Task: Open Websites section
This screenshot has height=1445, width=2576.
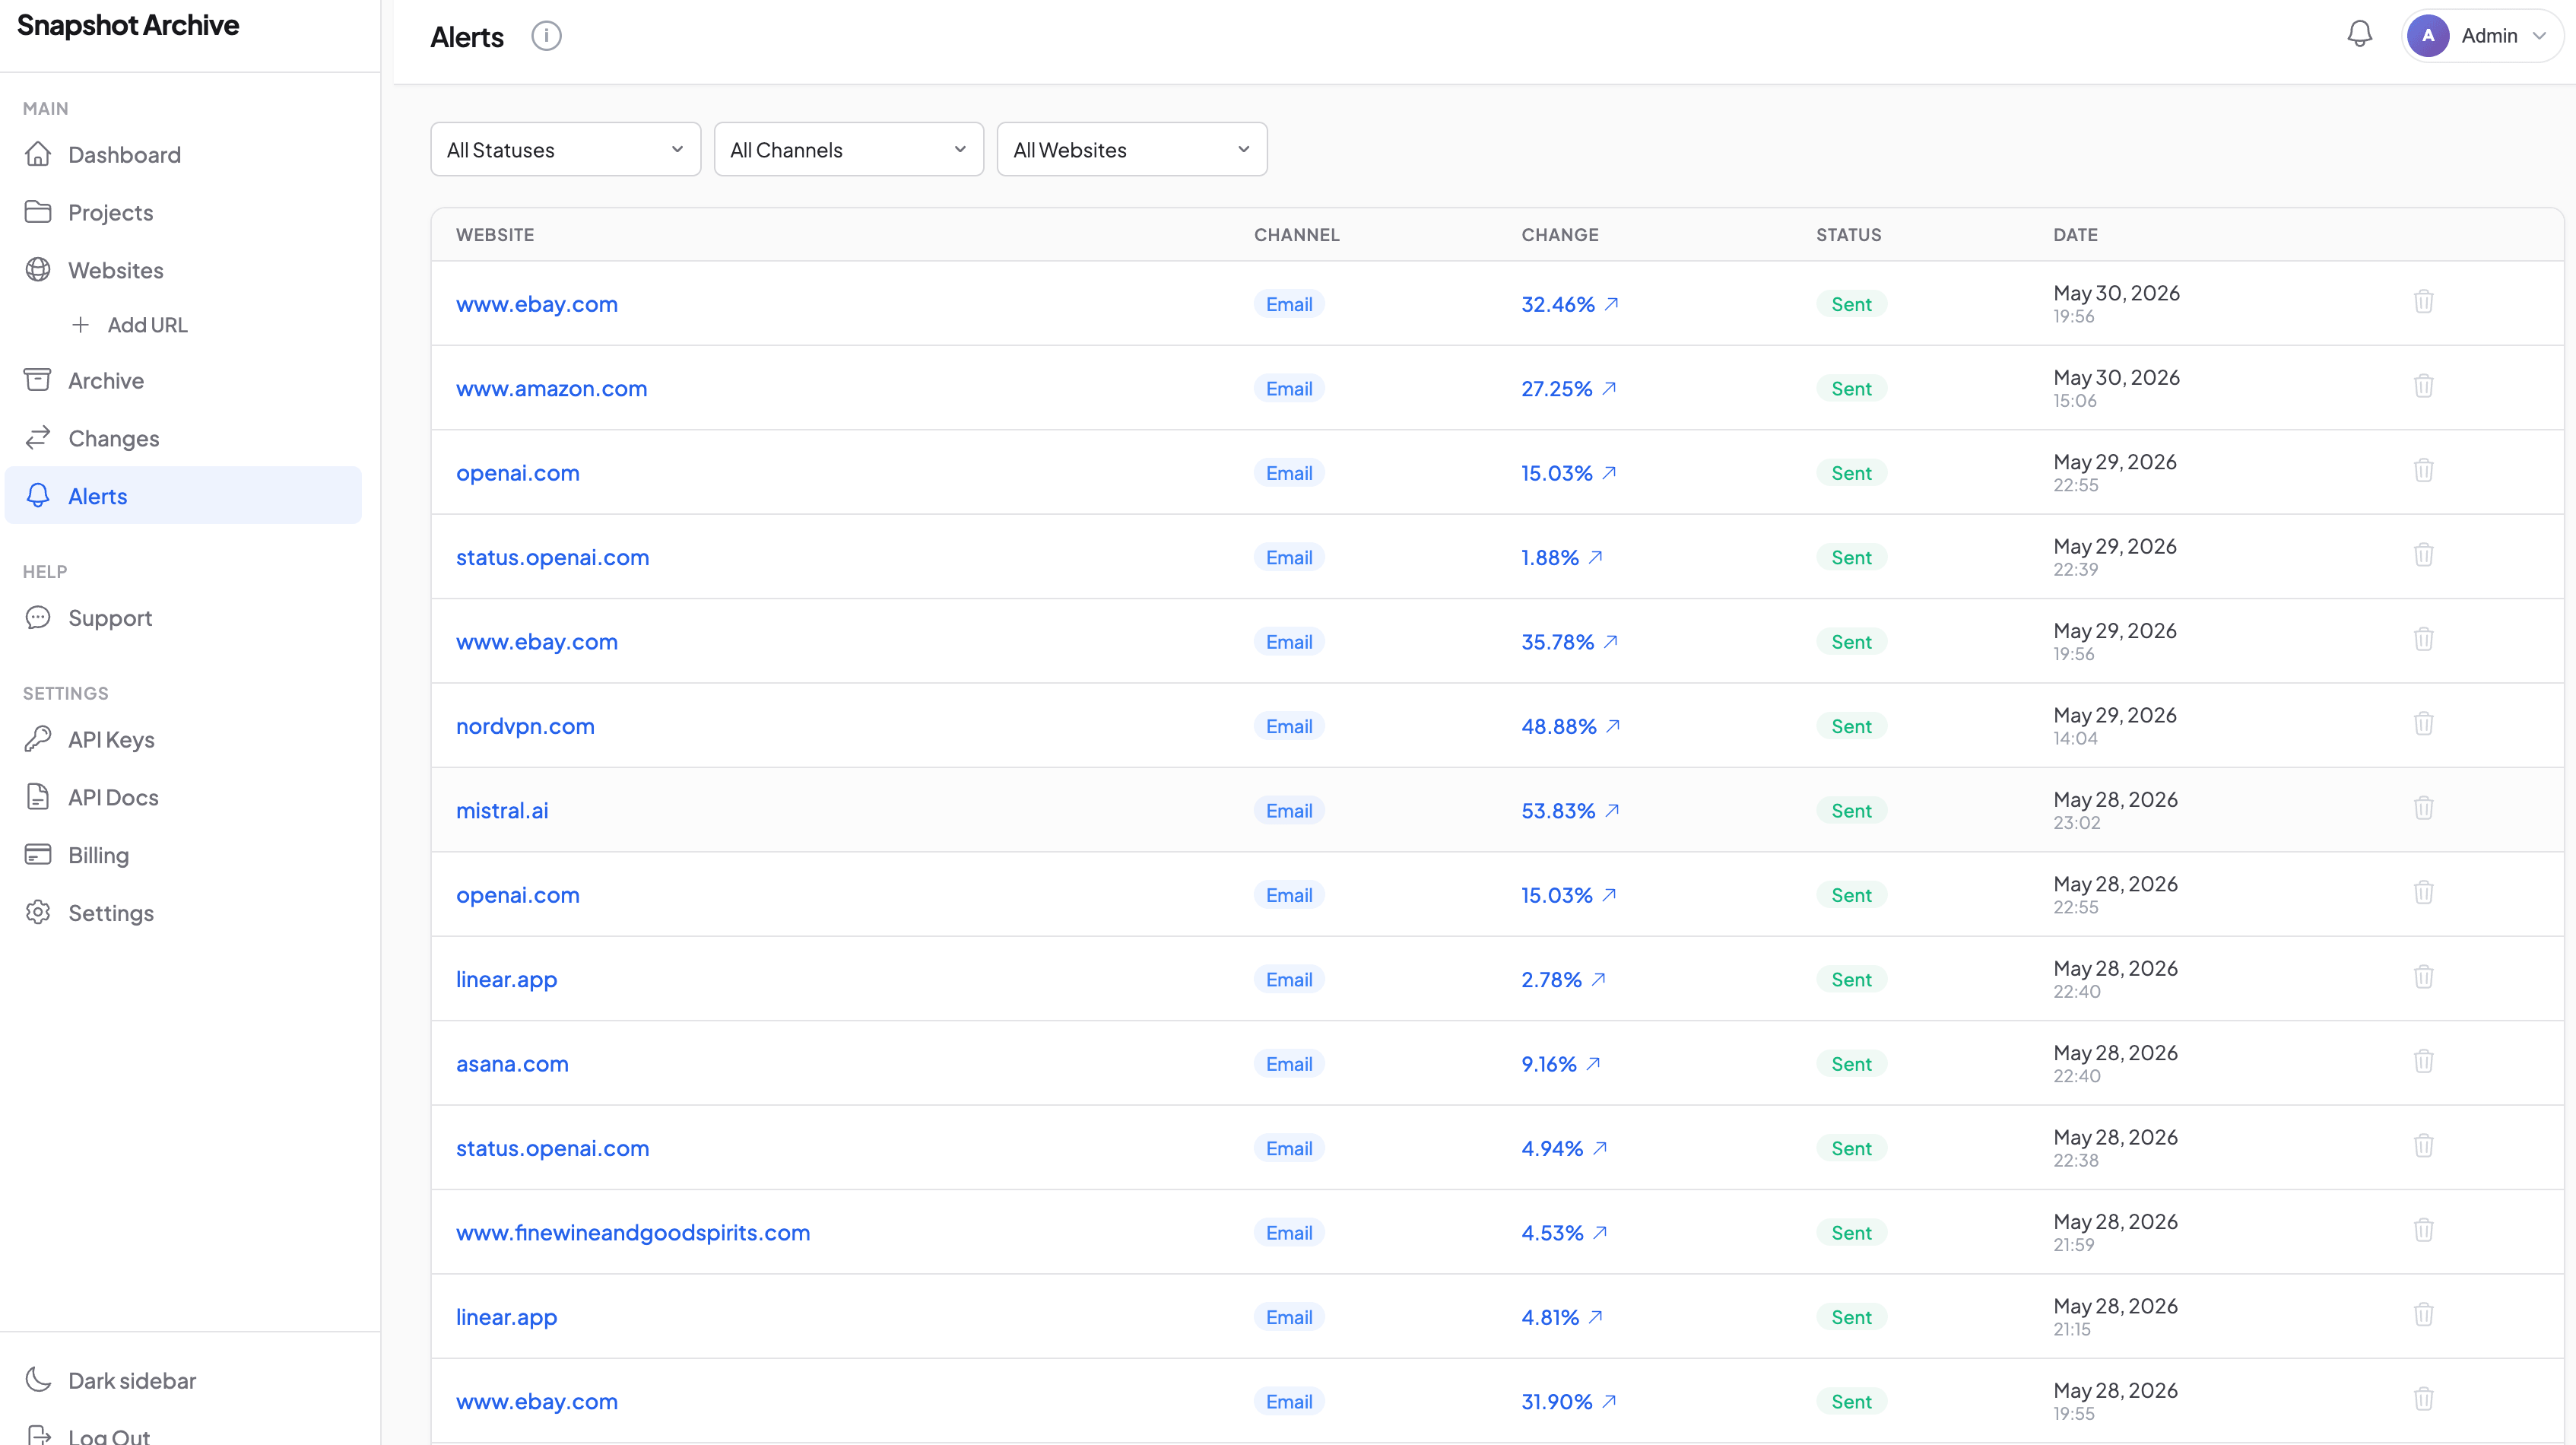Action: [183, 270]
